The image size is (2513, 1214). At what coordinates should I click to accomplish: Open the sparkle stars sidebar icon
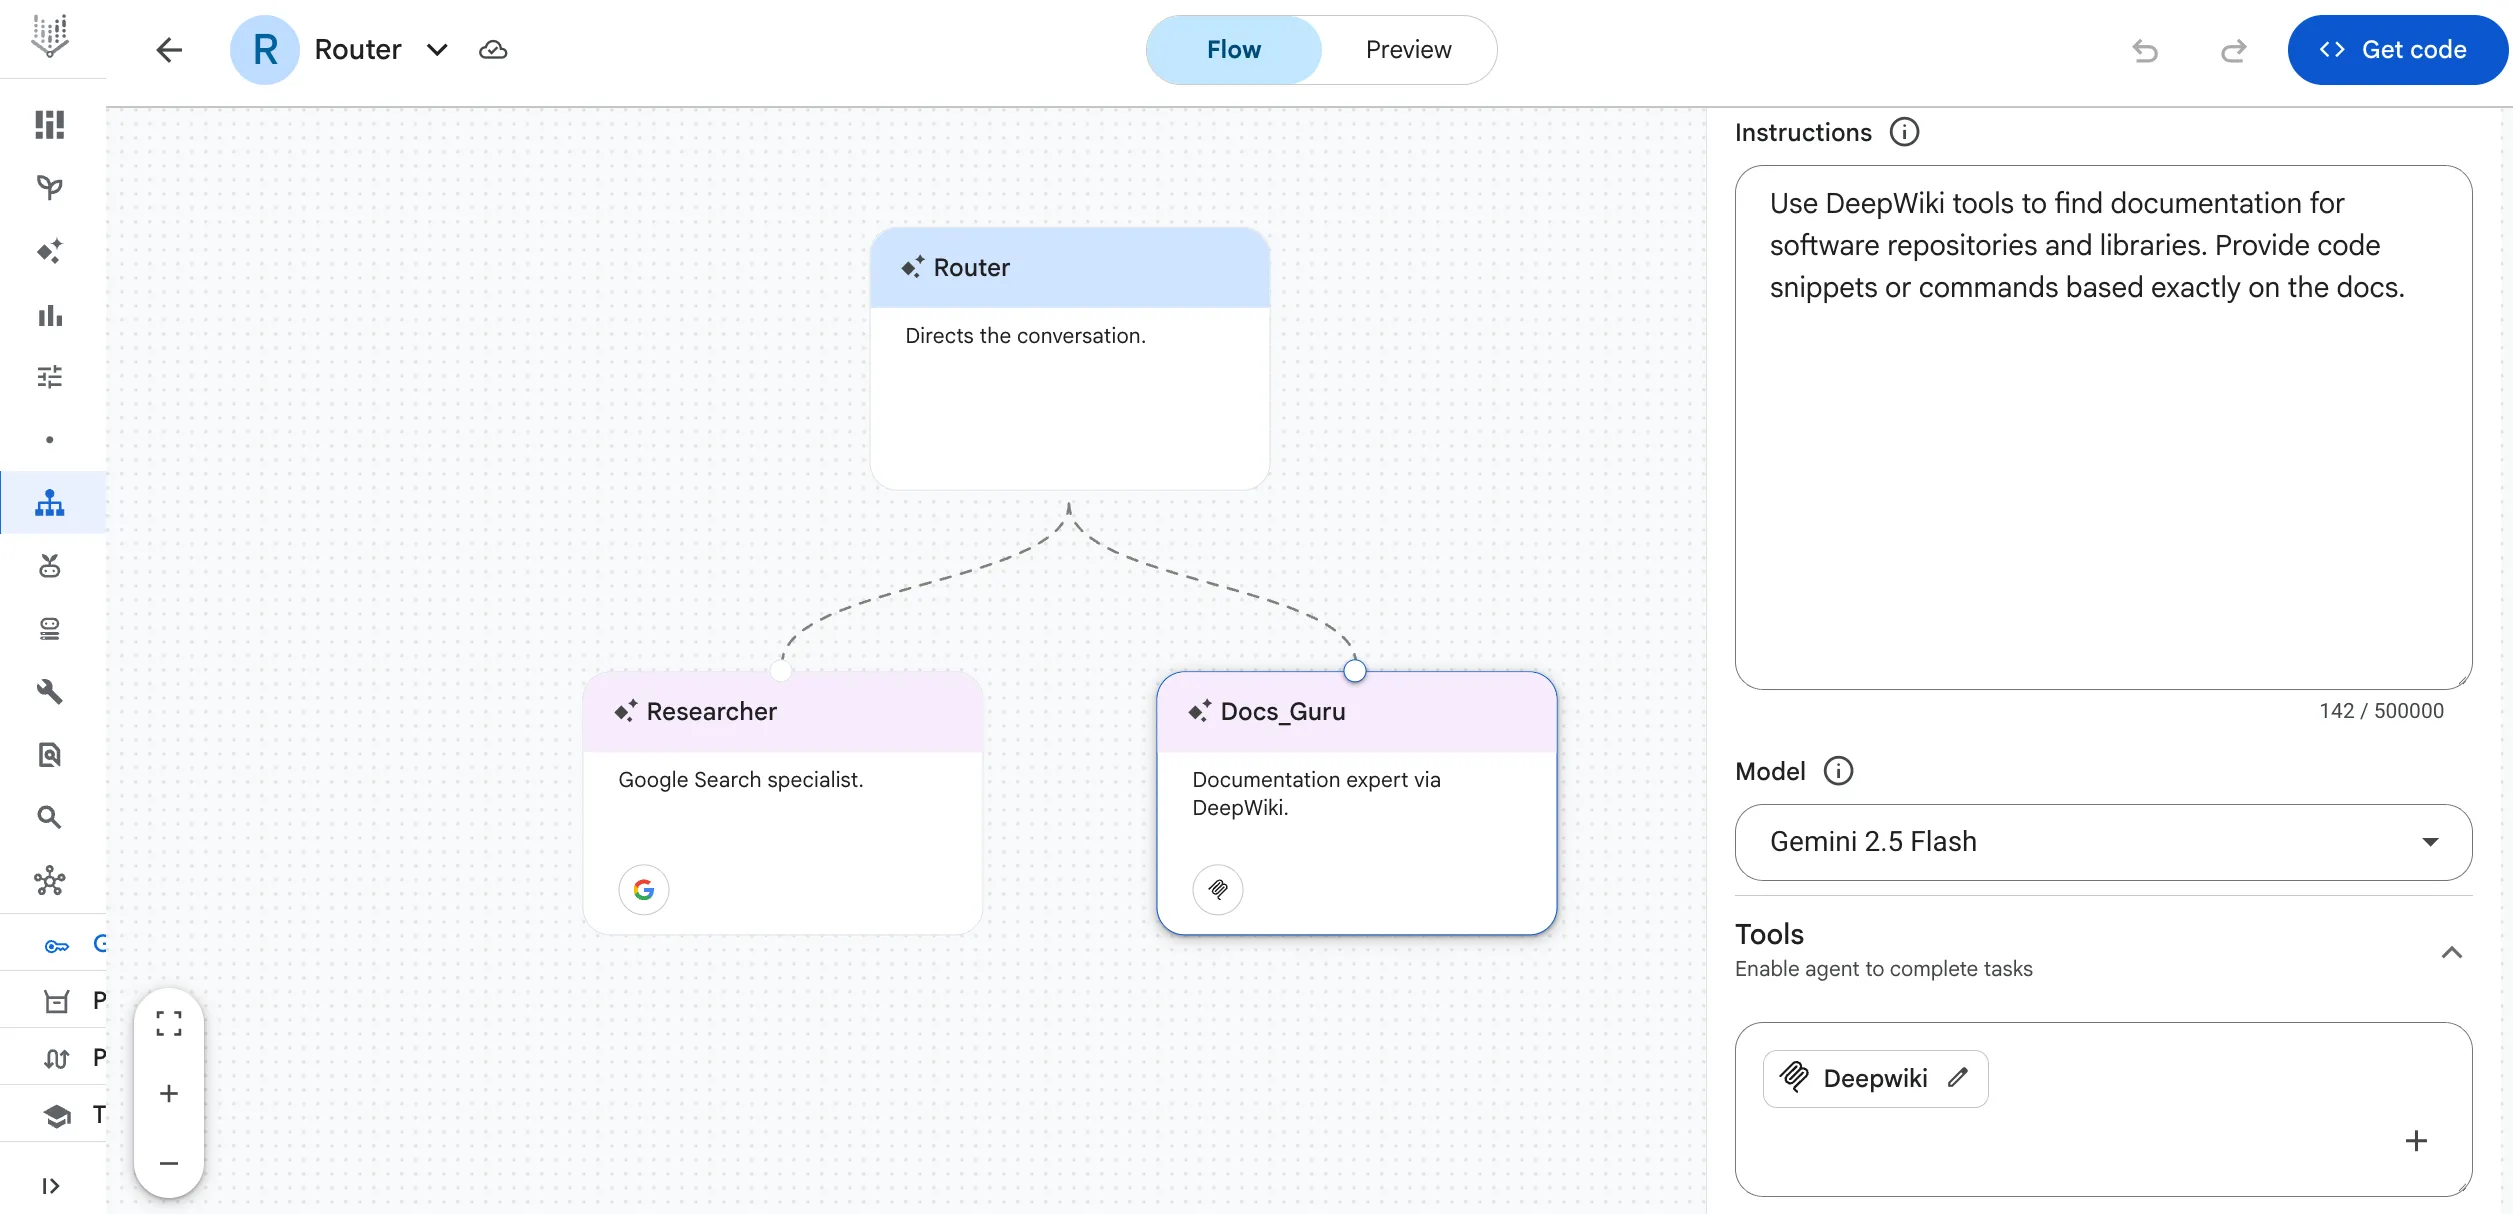[x=50, y=251]
